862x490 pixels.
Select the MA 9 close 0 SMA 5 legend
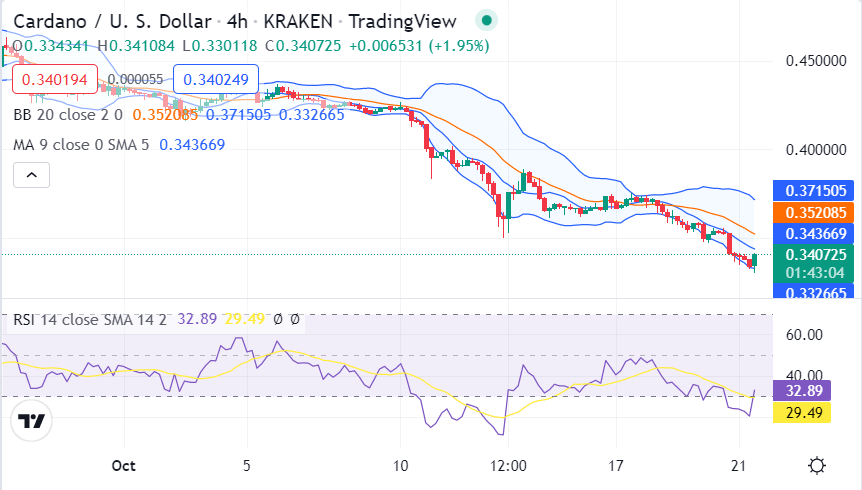(81, 145)
